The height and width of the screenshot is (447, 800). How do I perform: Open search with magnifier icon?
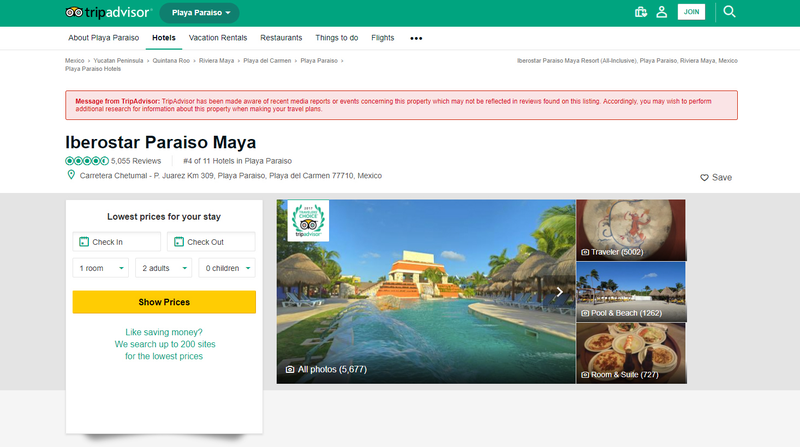pyautogui.click(x=730, y=11)
